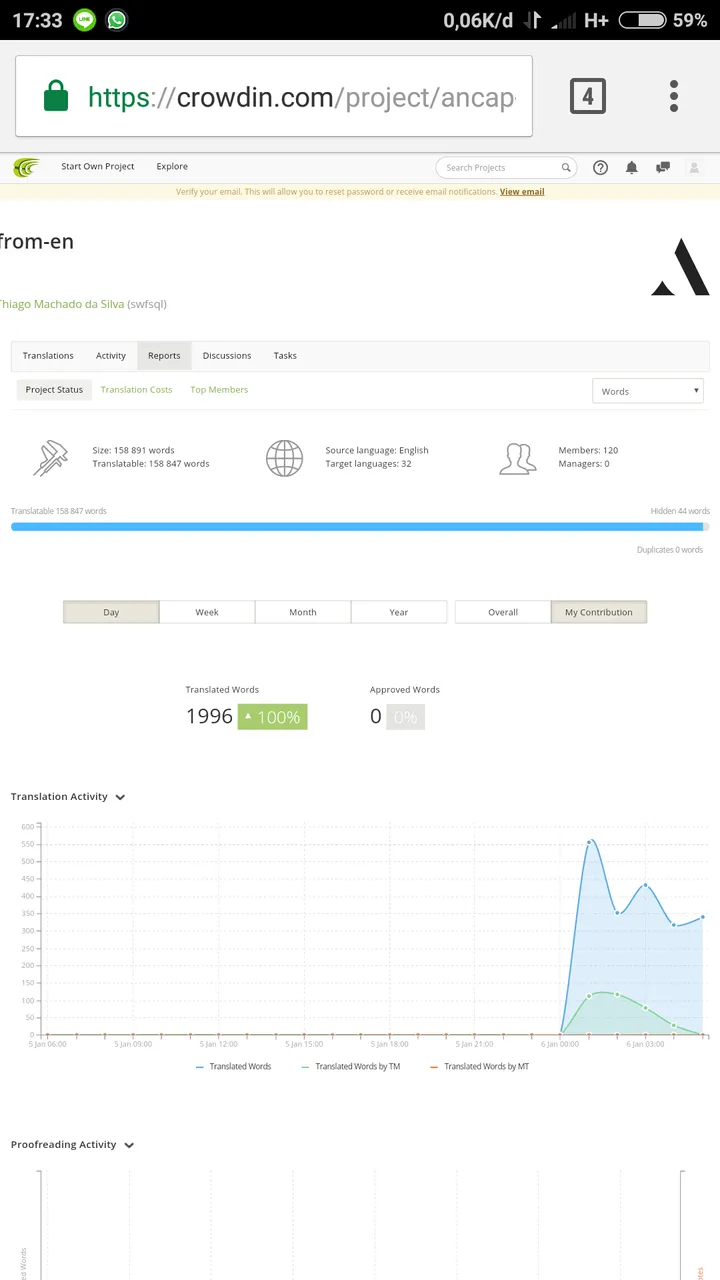
Task: Toggle Translated Words by TM legend series
Action: tap(350, 1067)
